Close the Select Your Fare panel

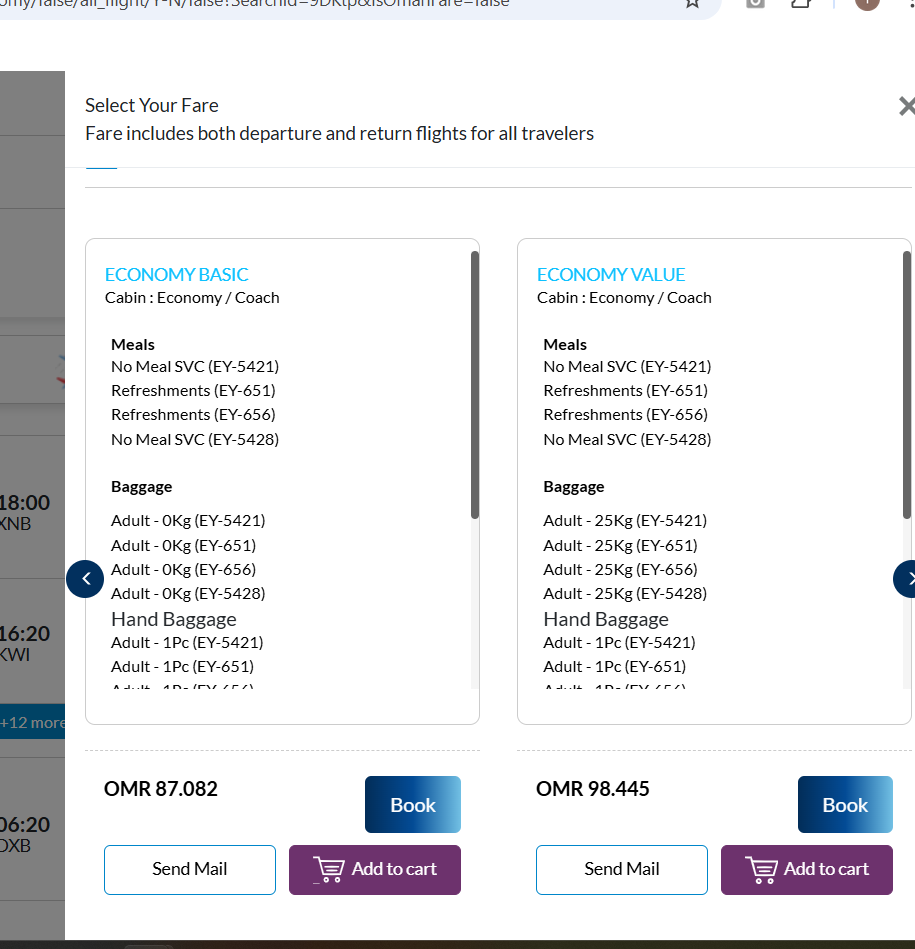pyautogui.click(x=906, y=106)
